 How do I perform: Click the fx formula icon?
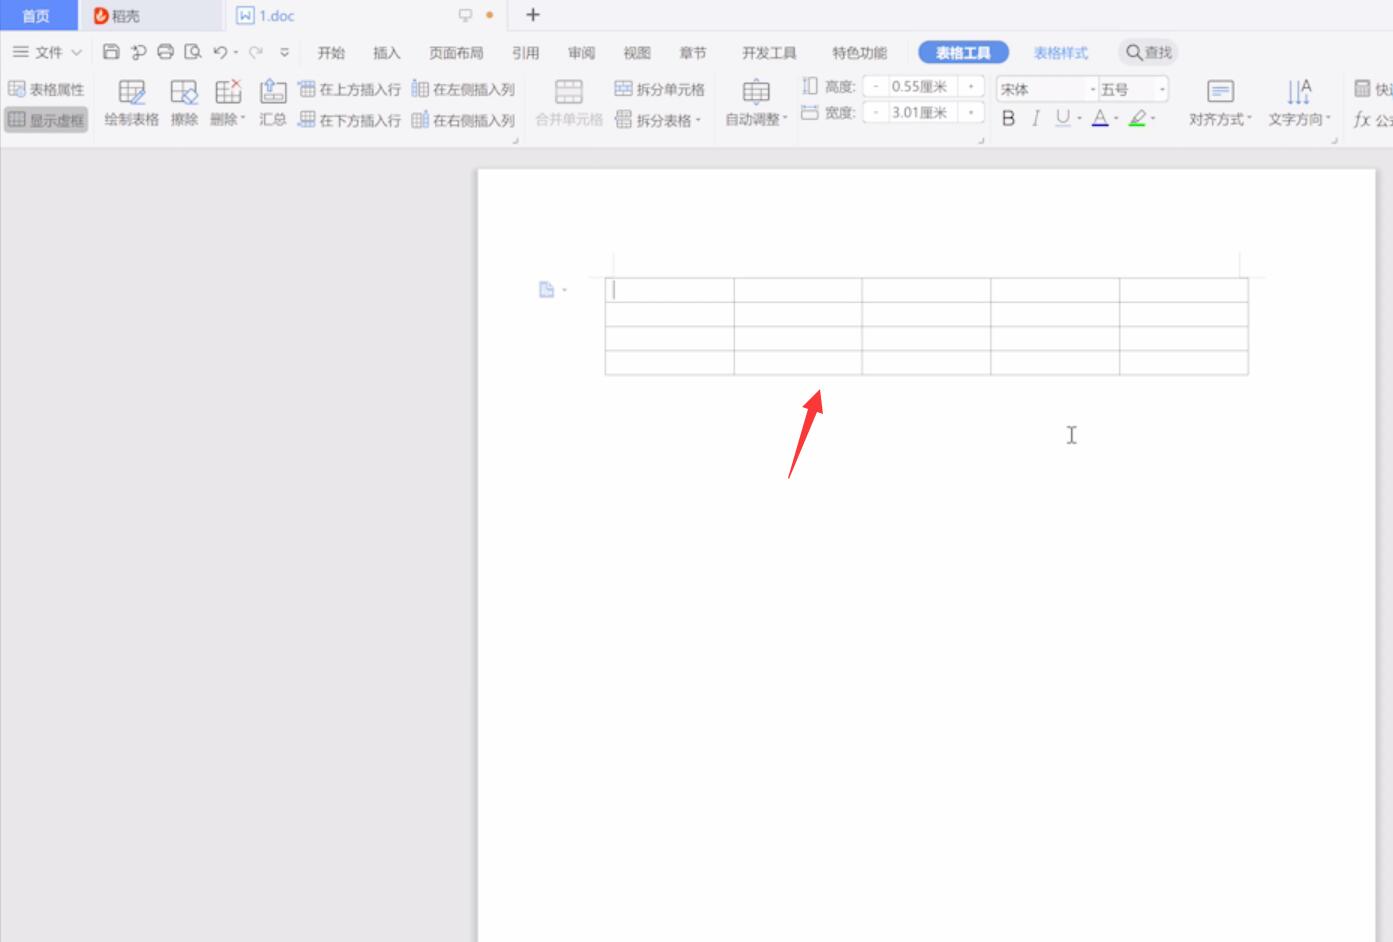click(1362, 120)
